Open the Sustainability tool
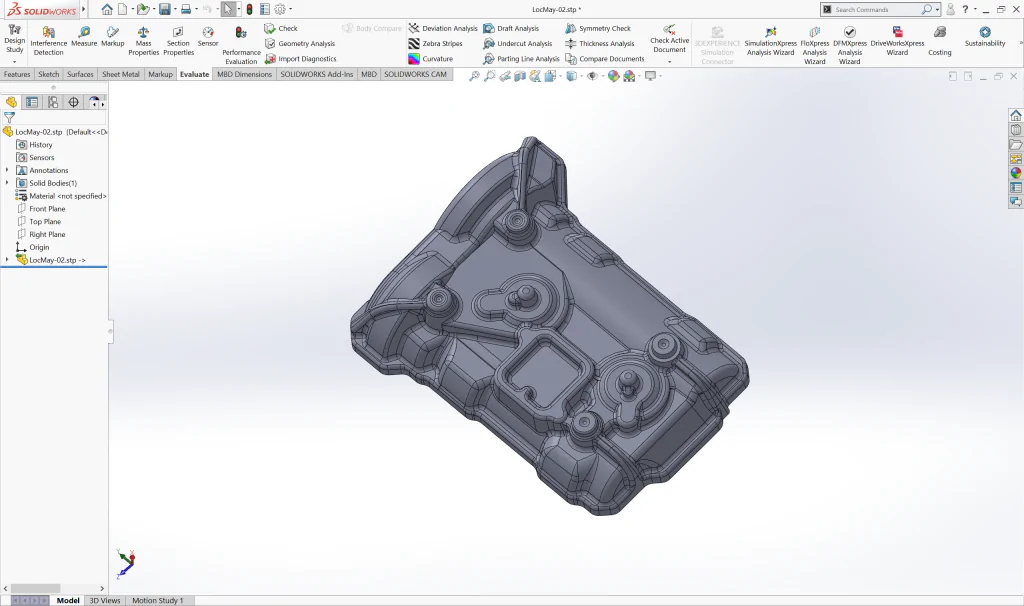The image size is (1024, 606). (985, 36)
